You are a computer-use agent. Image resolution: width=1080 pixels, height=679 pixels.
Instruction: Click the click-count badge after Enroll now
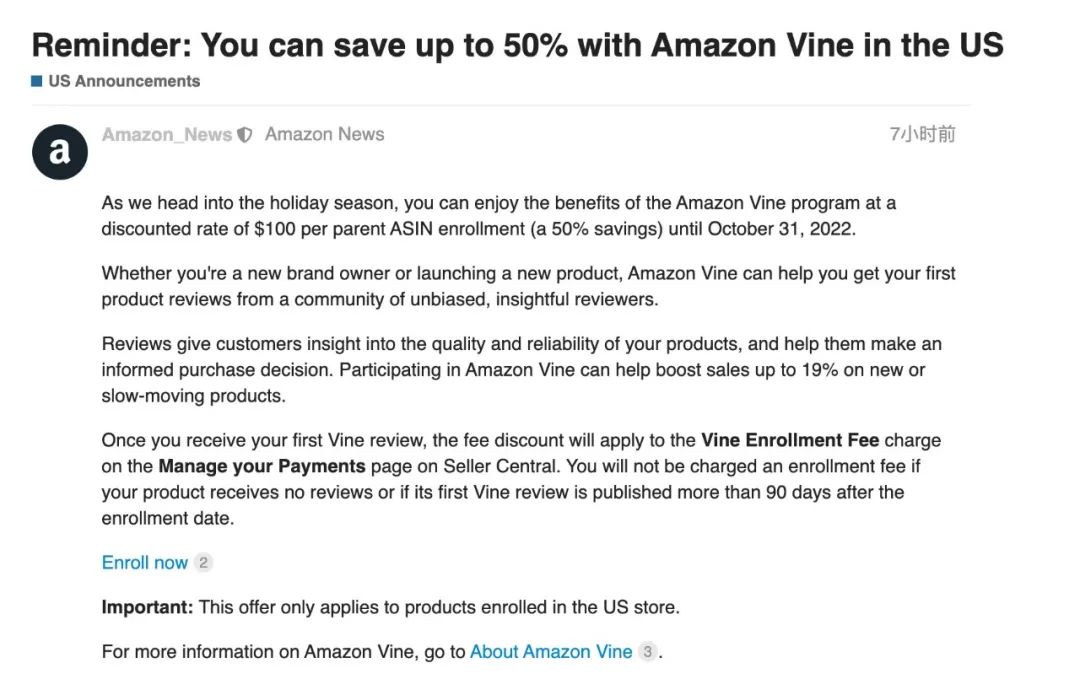coord(203,563)
